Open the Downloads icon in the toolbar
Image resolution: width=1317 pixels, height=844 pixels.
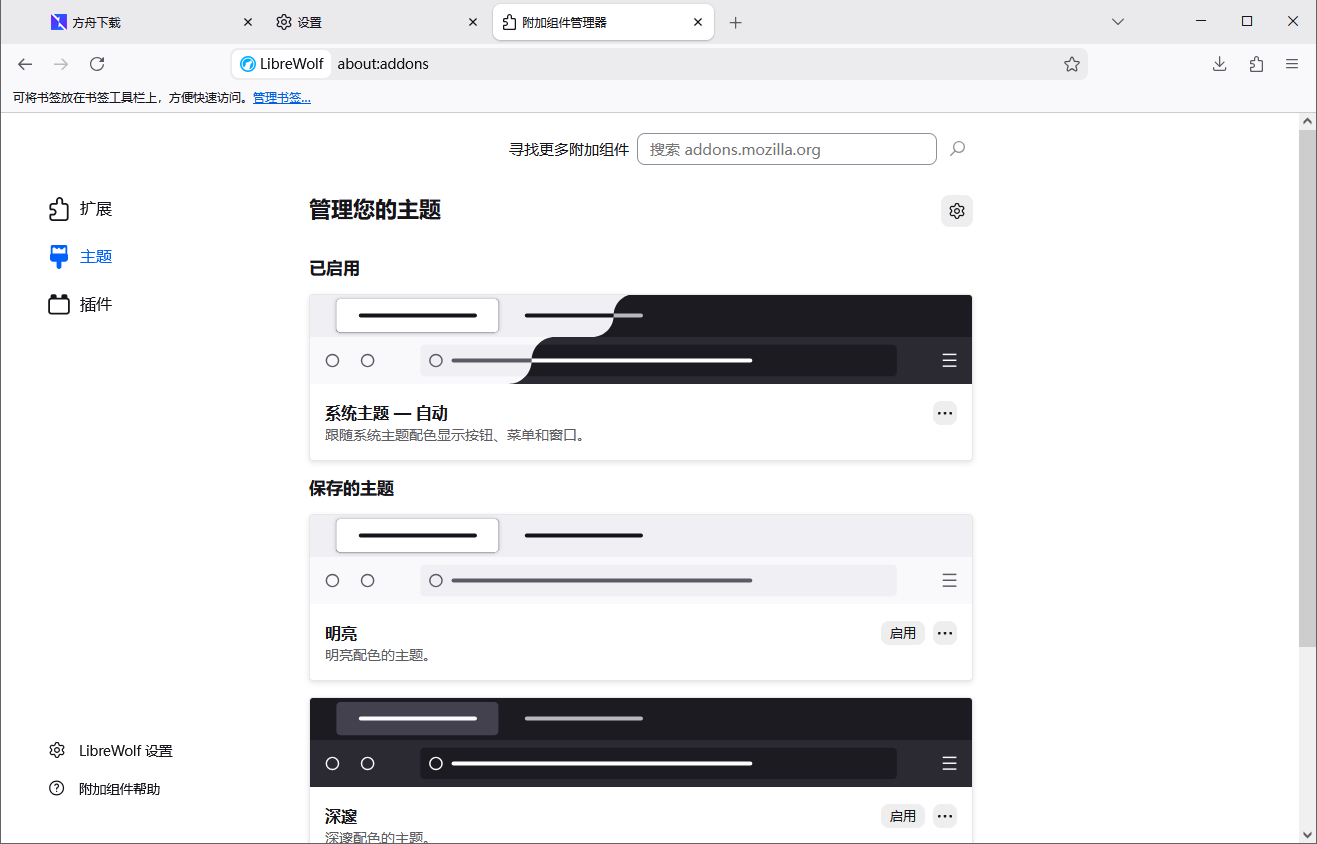pyautogui.click(x=1219, y=63)
